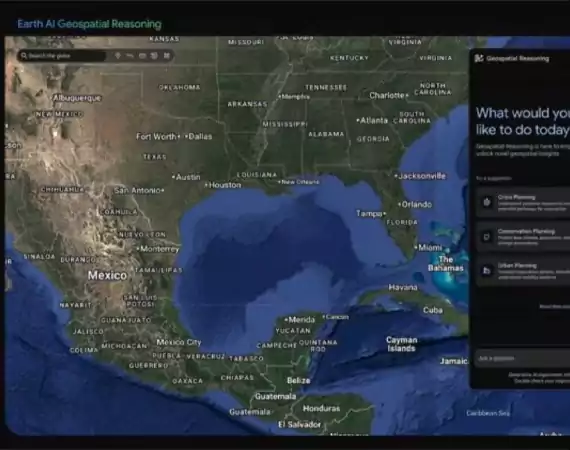Focus the Search the globe field
The width and height of the screenshot is (570, 450).
(x=62, y=56)
